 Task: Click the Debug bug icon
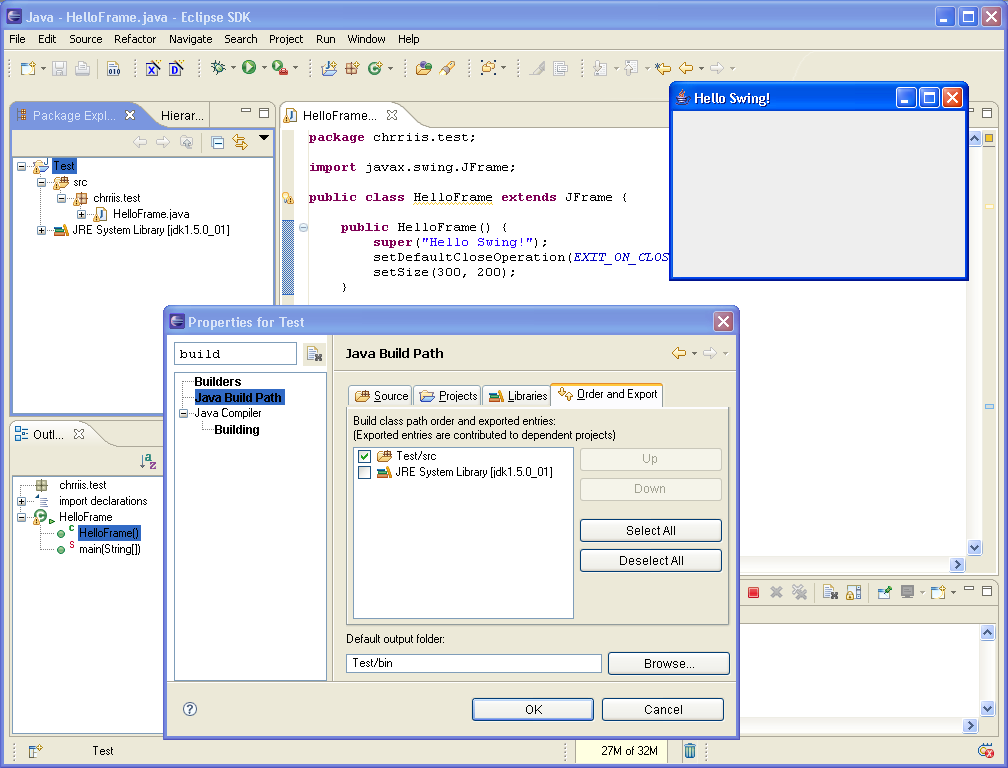[x=218, y=67]
